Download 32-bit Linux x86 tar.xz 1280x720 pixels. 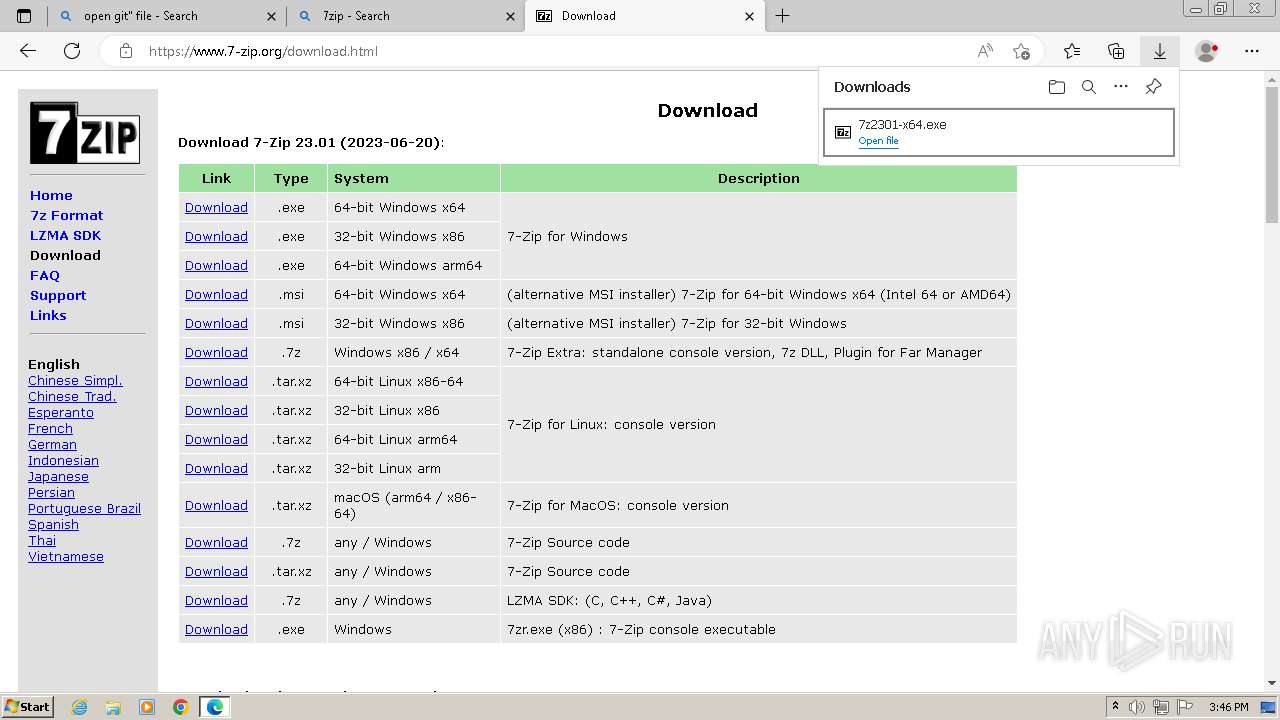[216, 410]
